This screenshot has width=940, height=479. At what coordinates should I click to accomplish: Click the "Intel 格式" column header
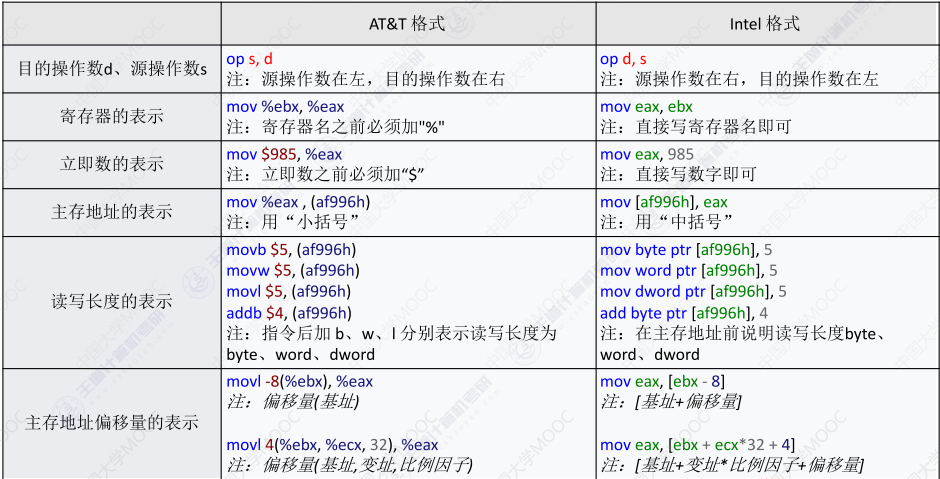pos(764,24)
